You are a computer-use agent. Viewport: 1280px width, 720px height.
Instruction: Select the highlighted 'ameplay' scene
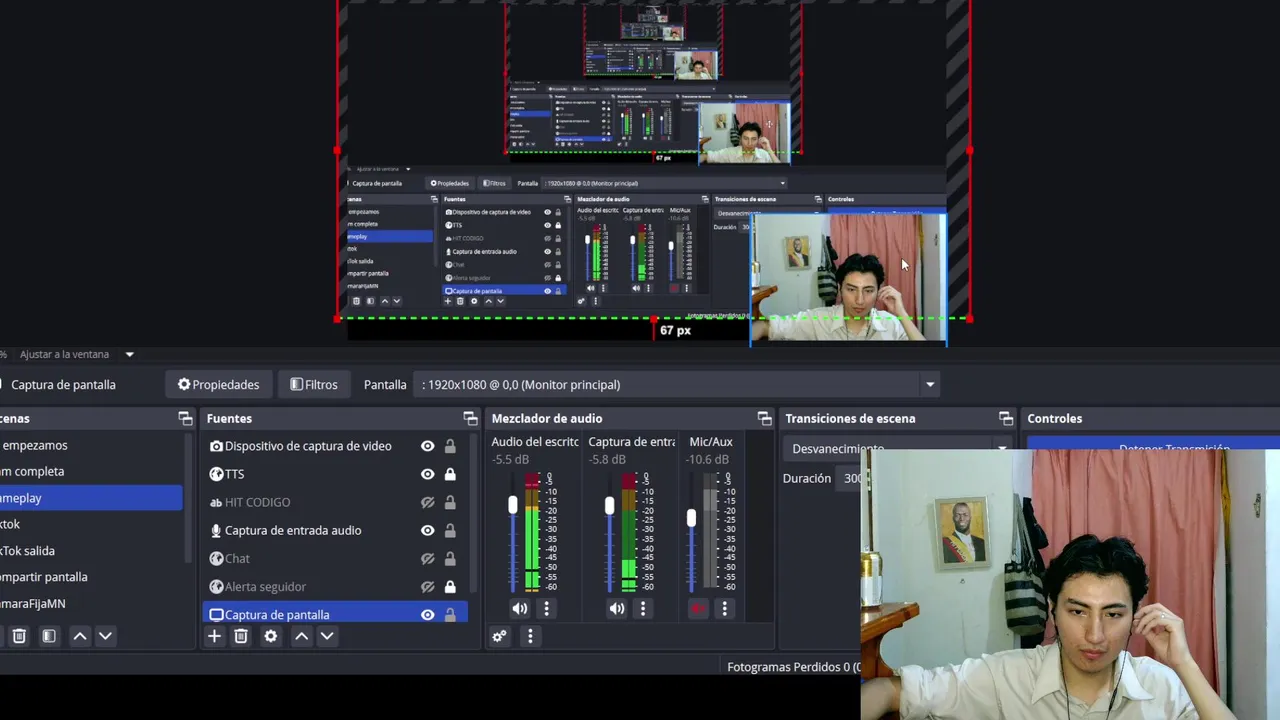pos(91,498)
